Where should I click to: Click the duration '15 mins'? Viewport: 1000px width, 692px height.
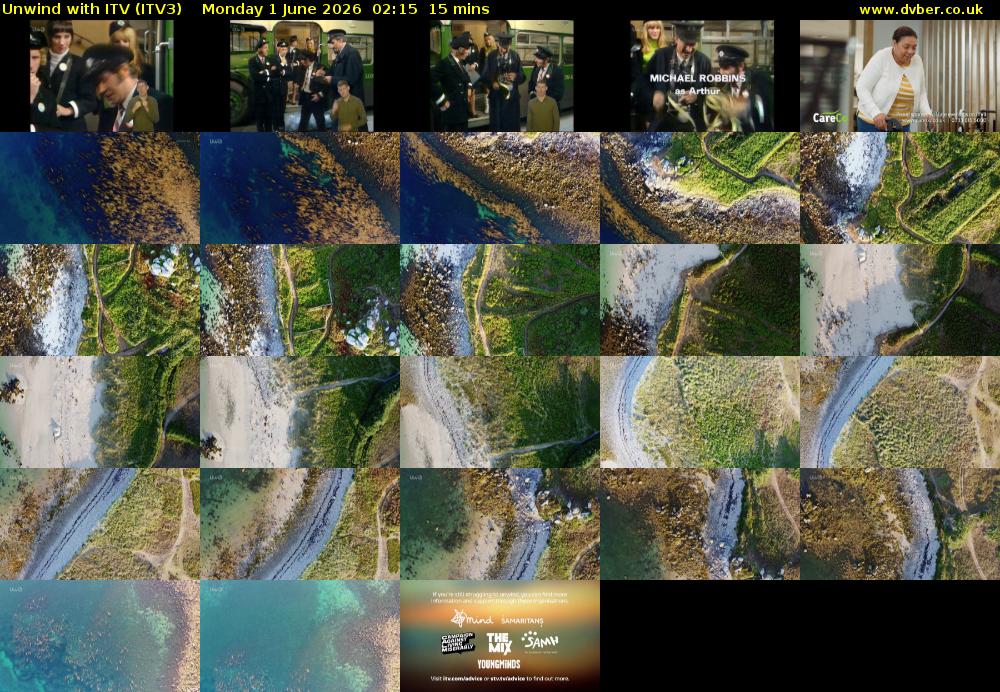point(459,9)
